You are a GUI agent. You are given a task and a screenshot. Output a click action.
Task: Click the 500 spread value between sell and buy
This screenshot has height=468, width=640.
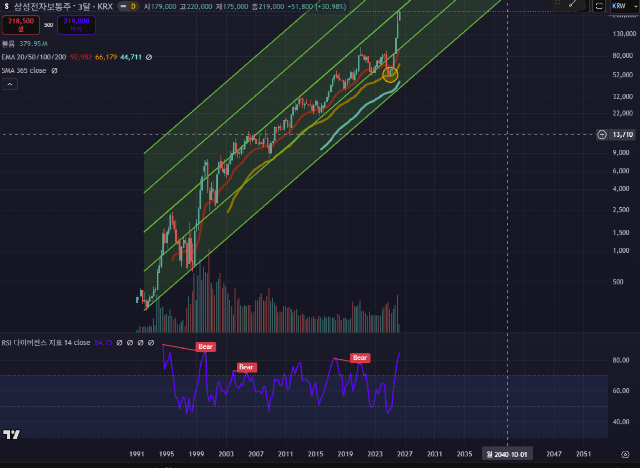(49, 25)
